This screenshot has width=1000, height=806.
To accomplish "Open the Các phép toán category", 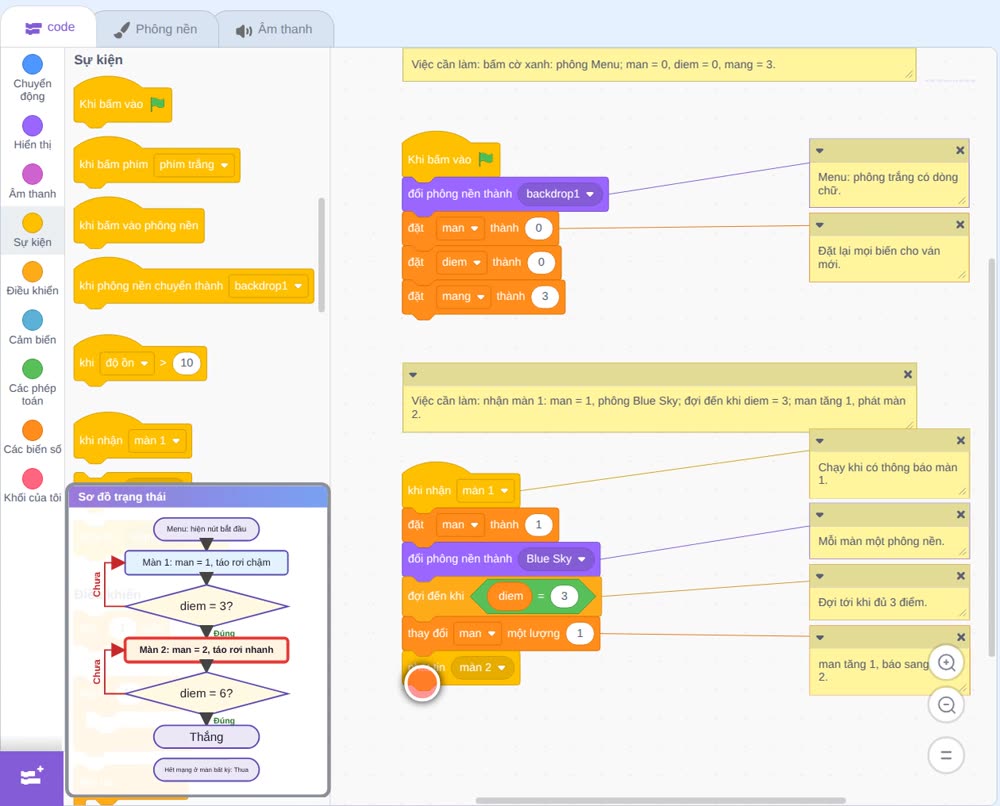I will [32, 383].
